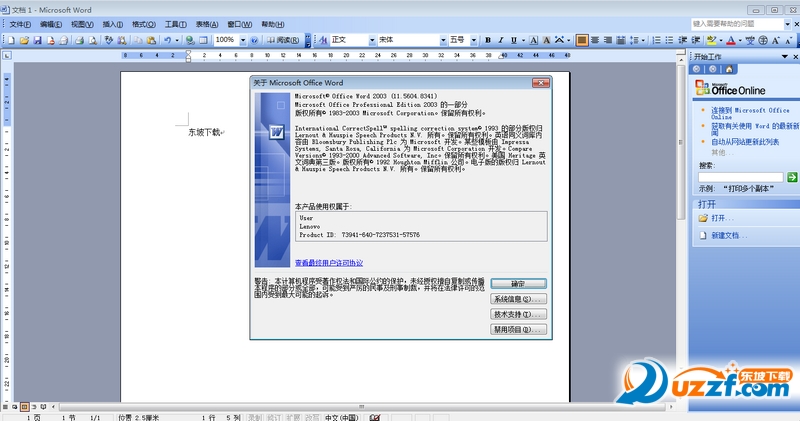Toggle Underline formatting

[x=513, y=40]
